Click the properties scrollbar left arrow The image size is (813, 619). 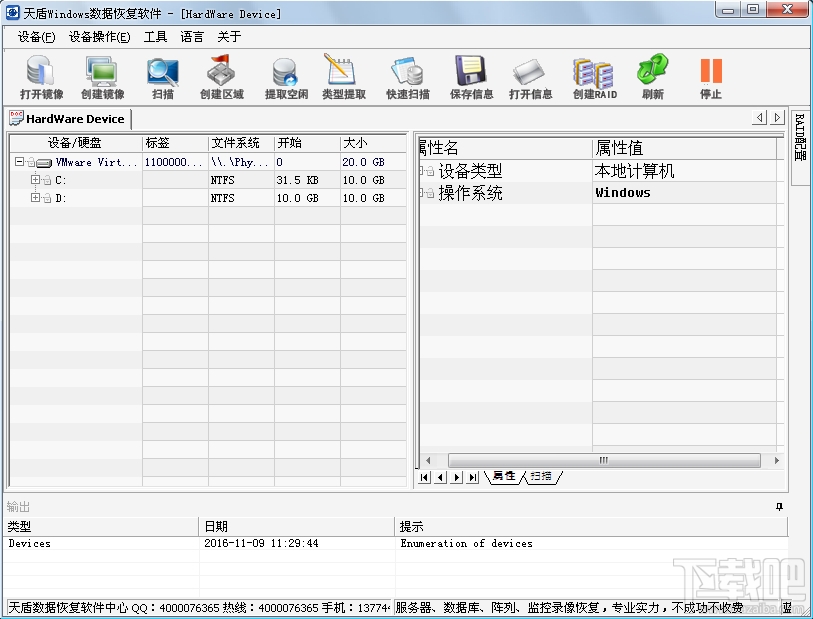pyautogui.click(x=428, y=460)
